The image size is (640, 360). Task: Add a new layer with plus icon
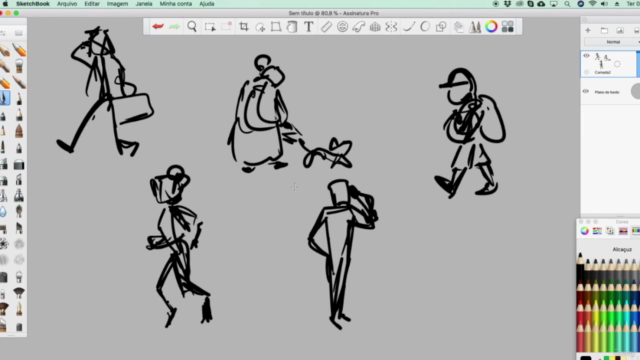pyautogui.click(x=588, y=31)
